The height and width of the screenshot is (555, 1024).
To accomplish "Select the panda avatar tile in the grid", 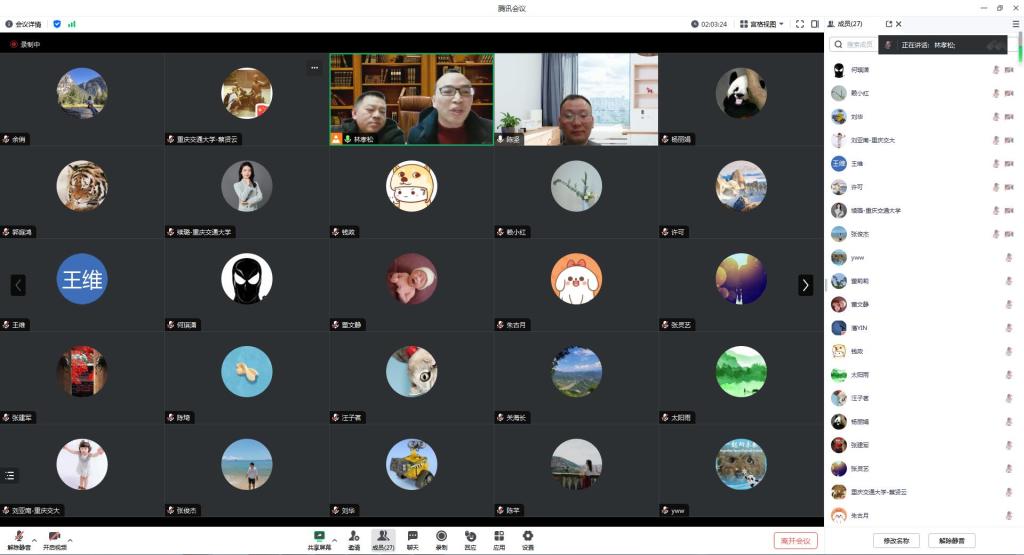I will [x=741, y=93].
